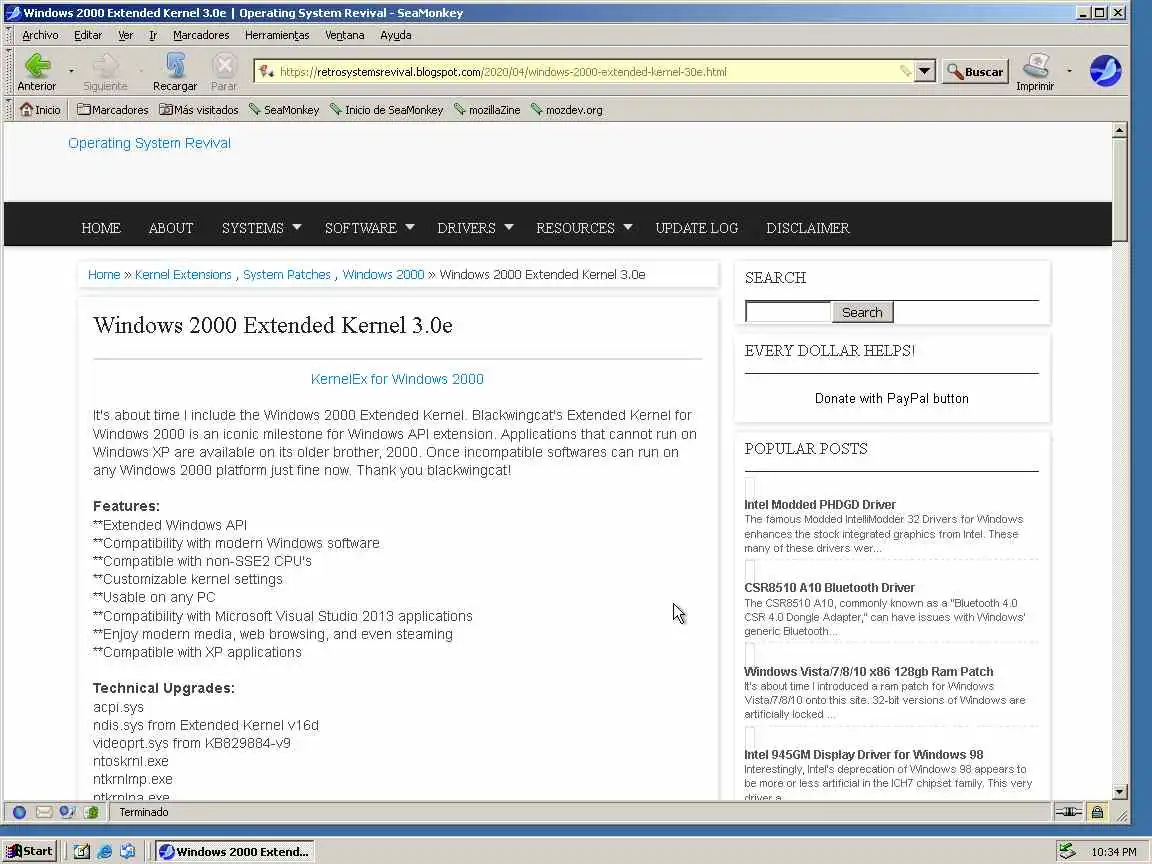Screen dimensions: 1152x864
Task: Open Windows Vista/7/8/10 x86 128gb Ram Patch post
Action: [x=868, y=672]
